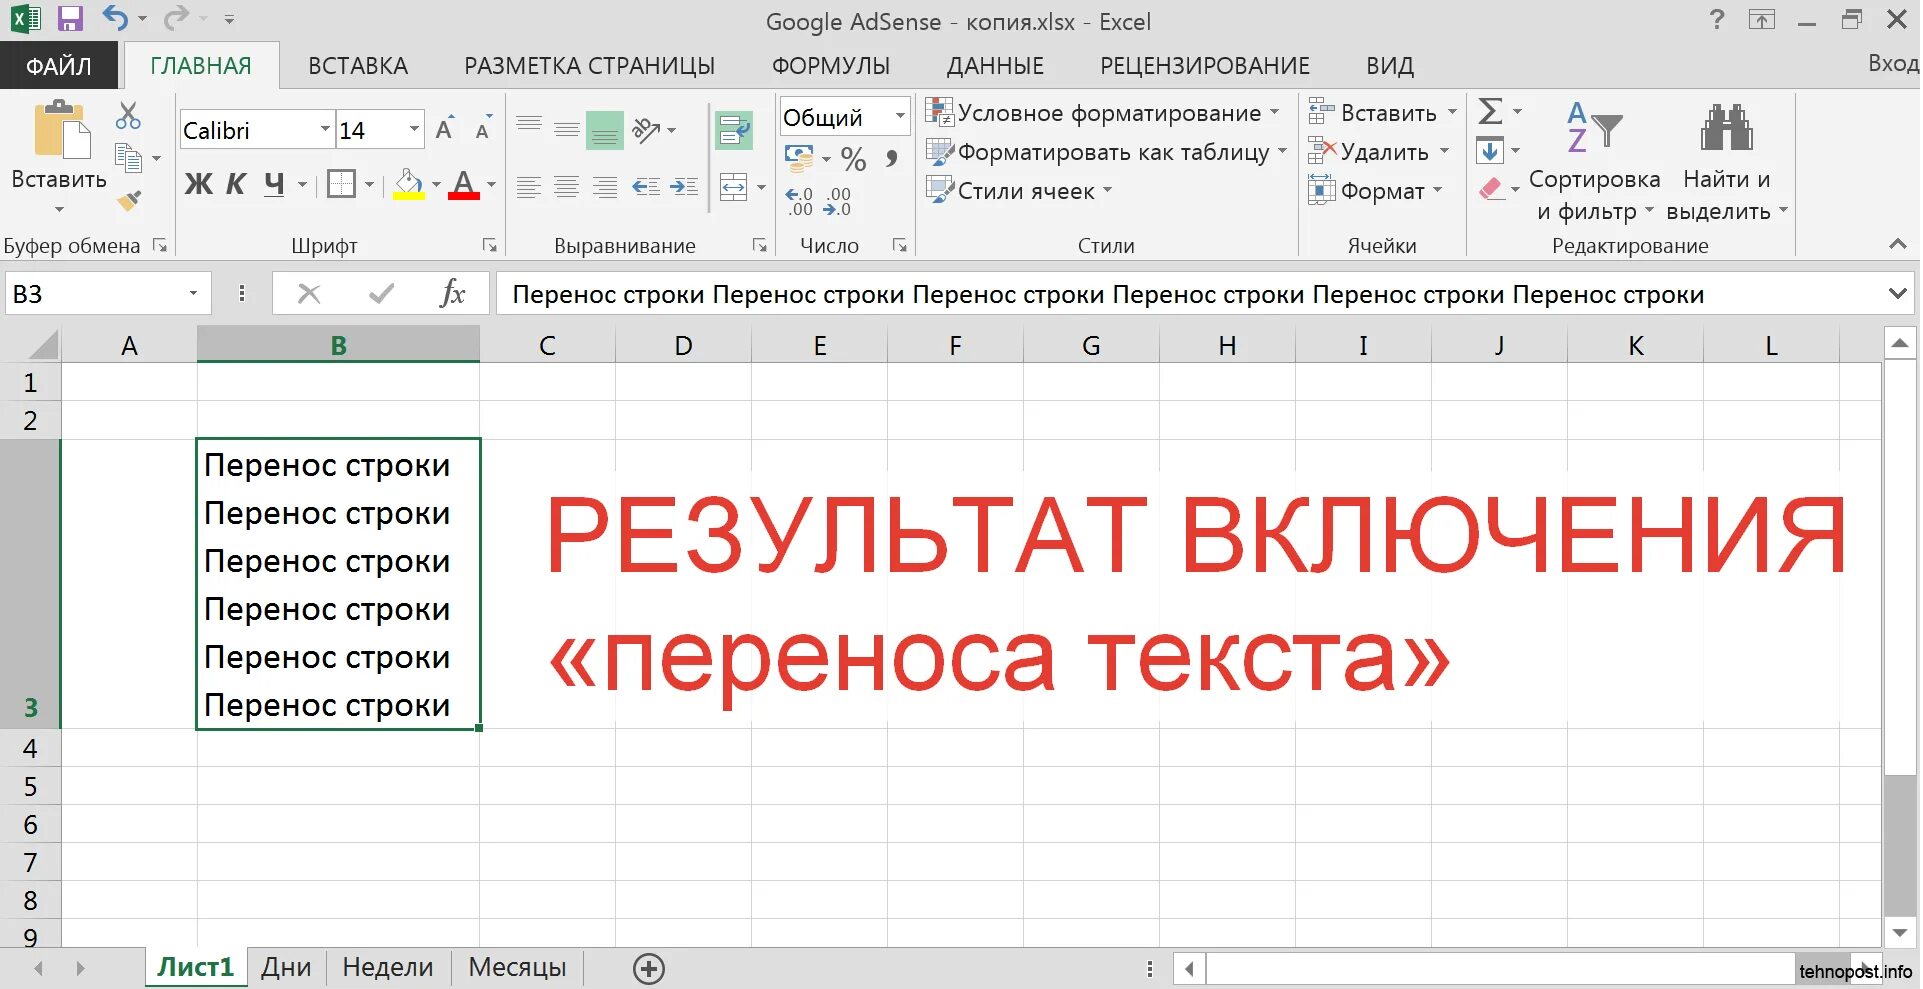Click the Вход sign-in link
This screenshot has width=1923, height=989.
pos(1893,63)
